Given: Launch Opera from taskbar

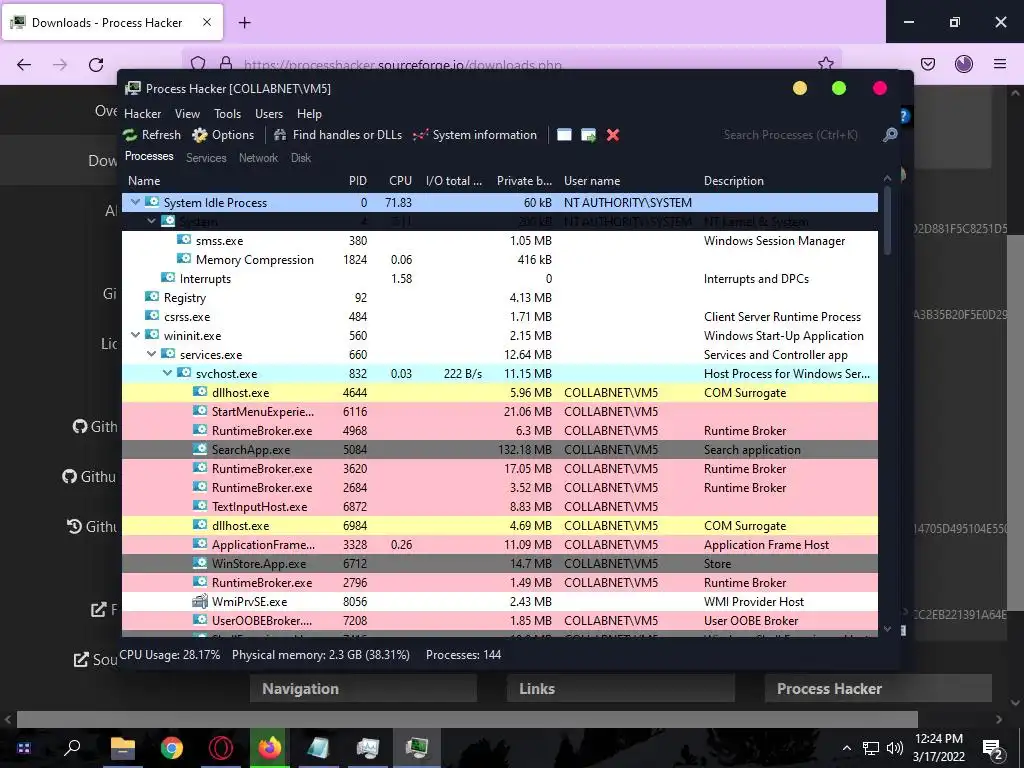Looking at the screenshot, I should tap(221, 748).
